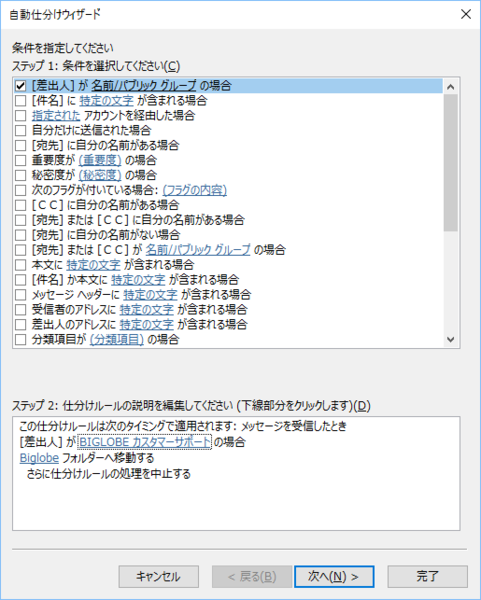
Task: Enable [ＣＣ] に自分の名前がある場合 checkbox
Action: (x=20, y=205)
